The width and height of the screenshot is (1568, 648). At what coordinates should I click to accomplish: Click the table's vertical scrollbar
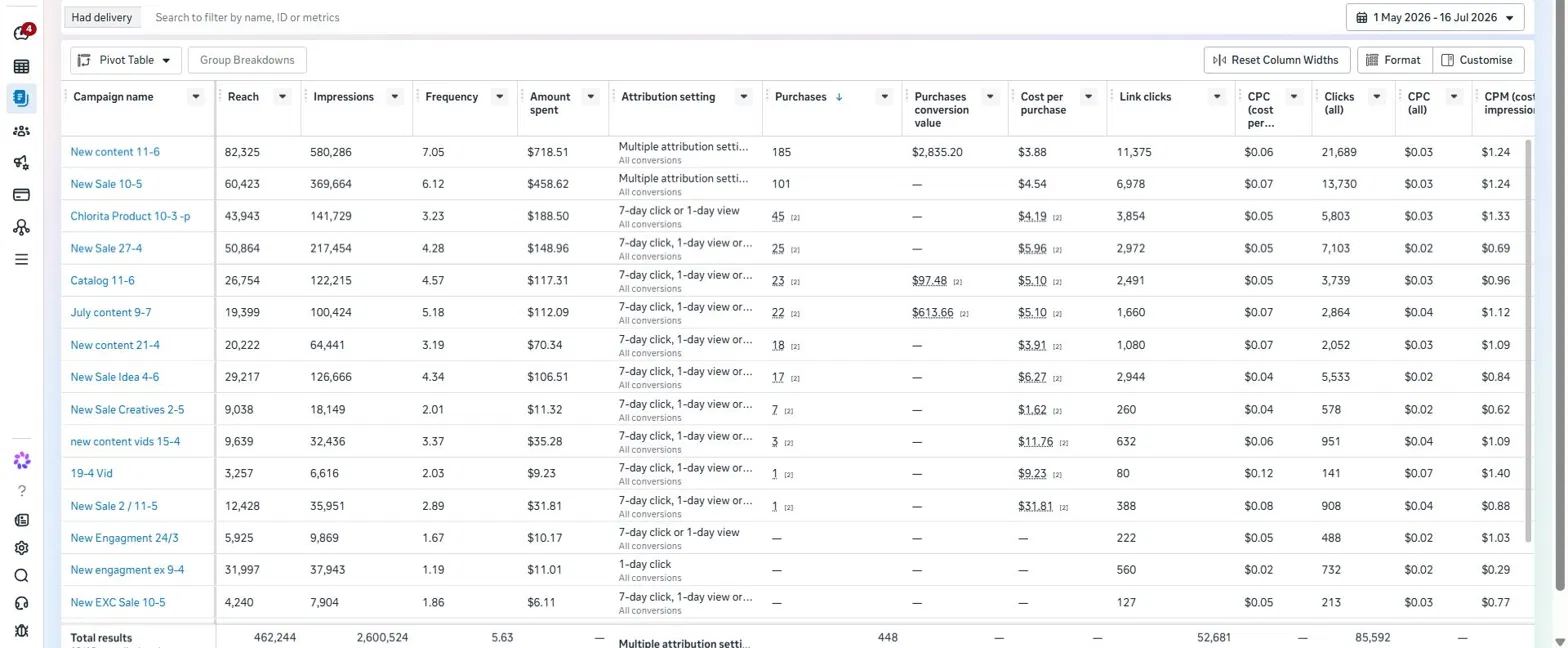click(1527, 340)
